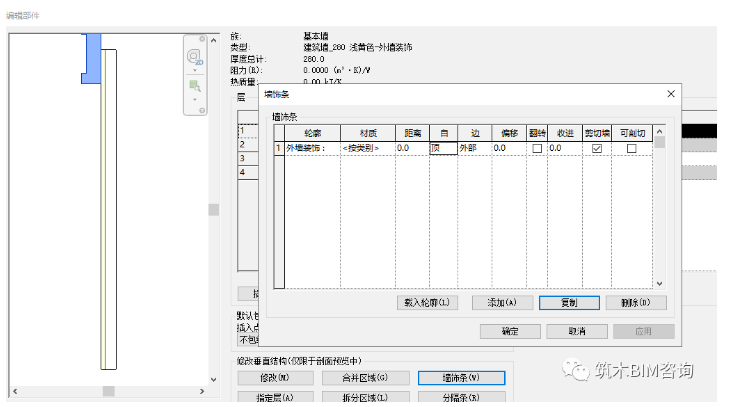This screenshot has height=407, width=733.
Task: Click the 翻转 column header
Action: click(537, 134)
